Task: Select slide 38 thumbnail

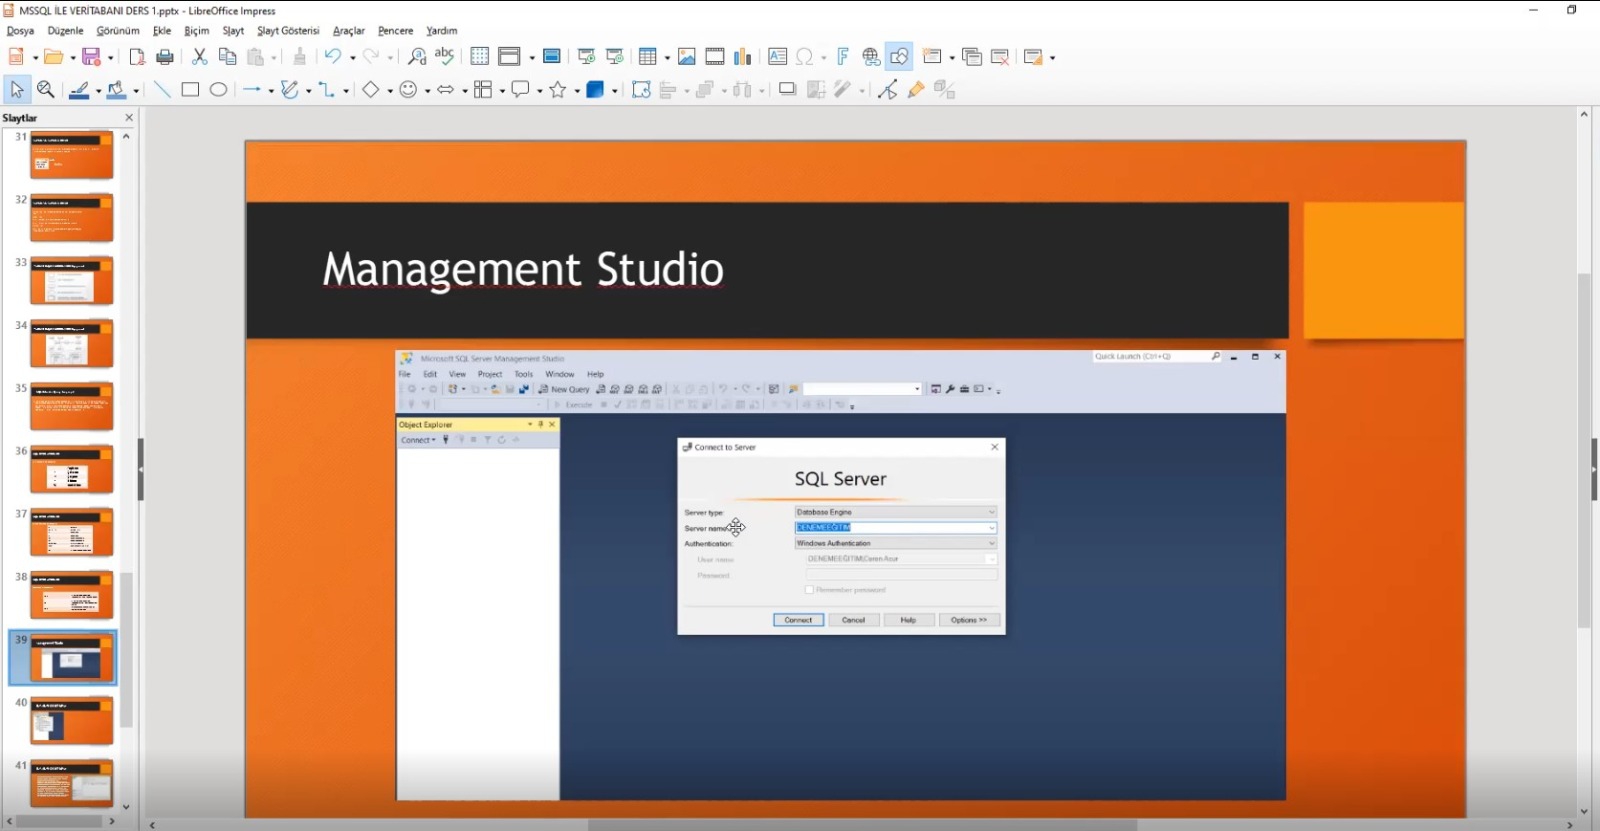Action: pos(72,595)
